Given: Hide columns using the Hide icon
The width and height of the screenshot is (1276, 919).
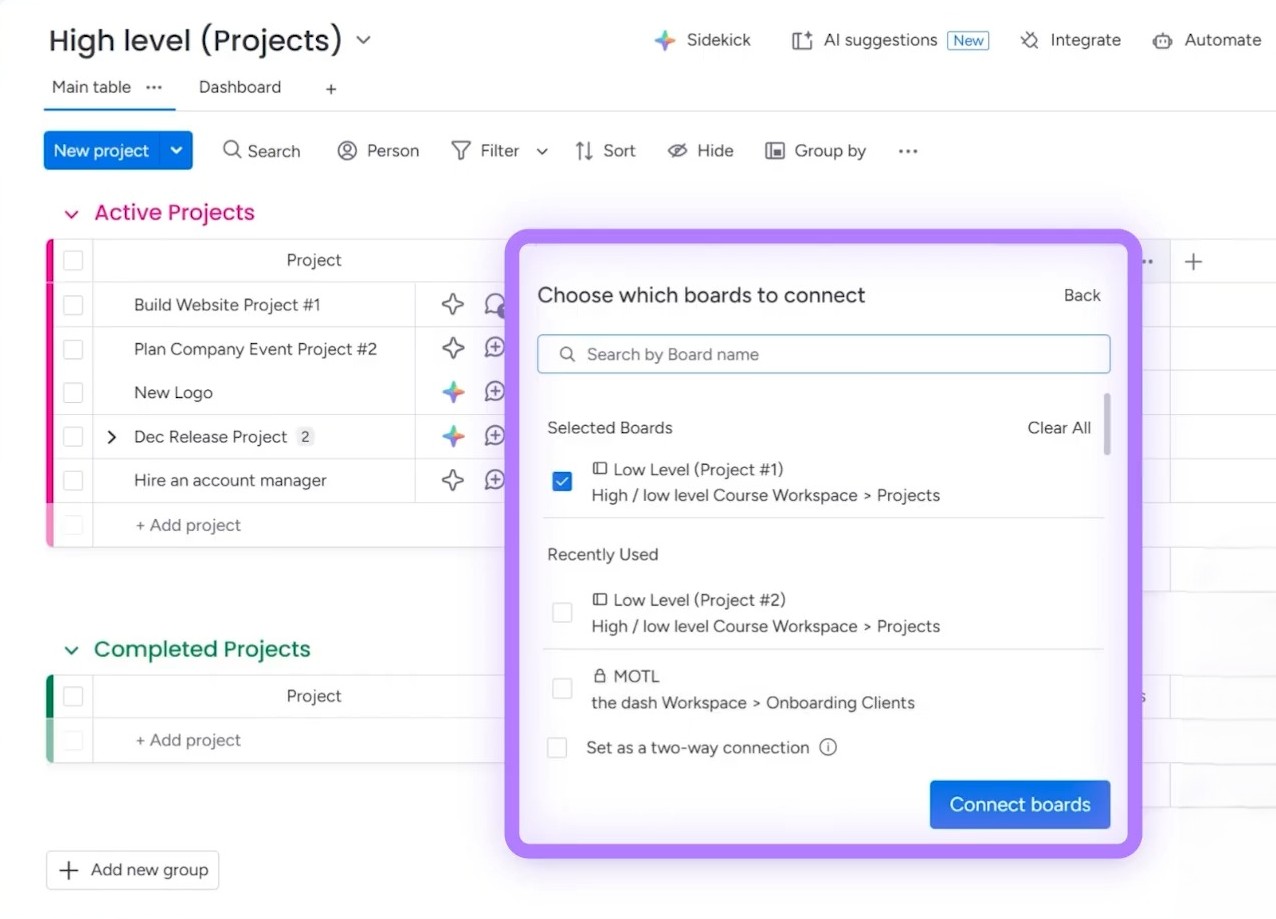Looking at the screenshot, I should click(700, 150).
